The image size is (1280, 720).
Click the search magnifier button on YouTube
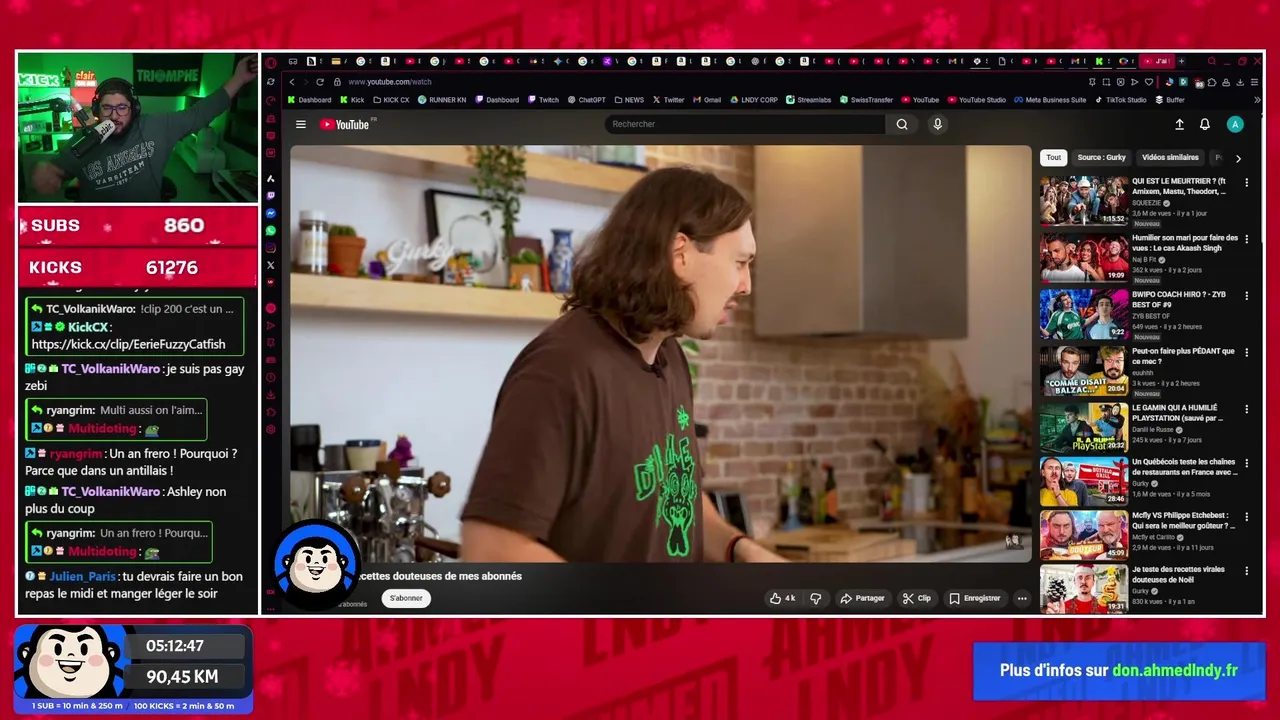tap(902, 124)
